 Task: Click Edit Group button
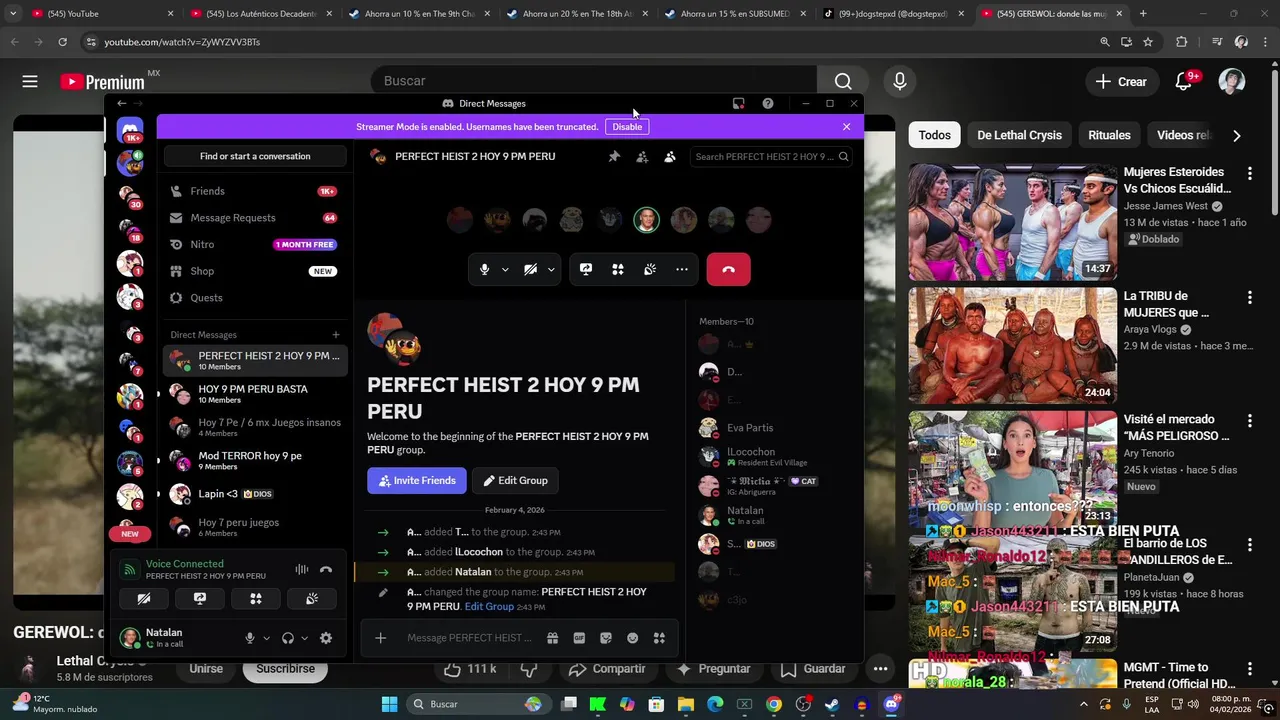coord(516,481)
